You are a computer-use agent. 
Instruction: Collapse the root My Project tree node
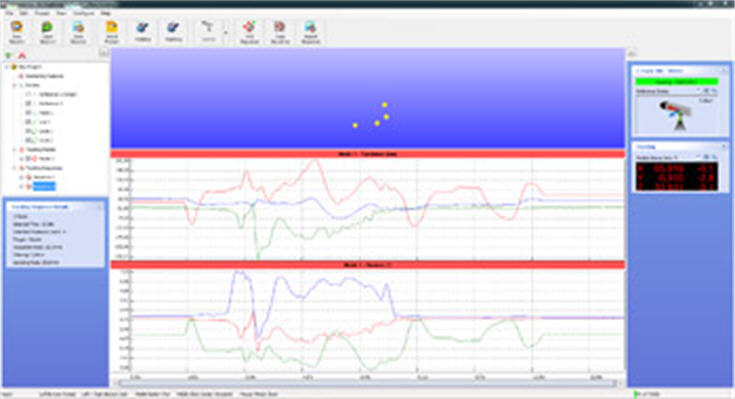(7, 67)
